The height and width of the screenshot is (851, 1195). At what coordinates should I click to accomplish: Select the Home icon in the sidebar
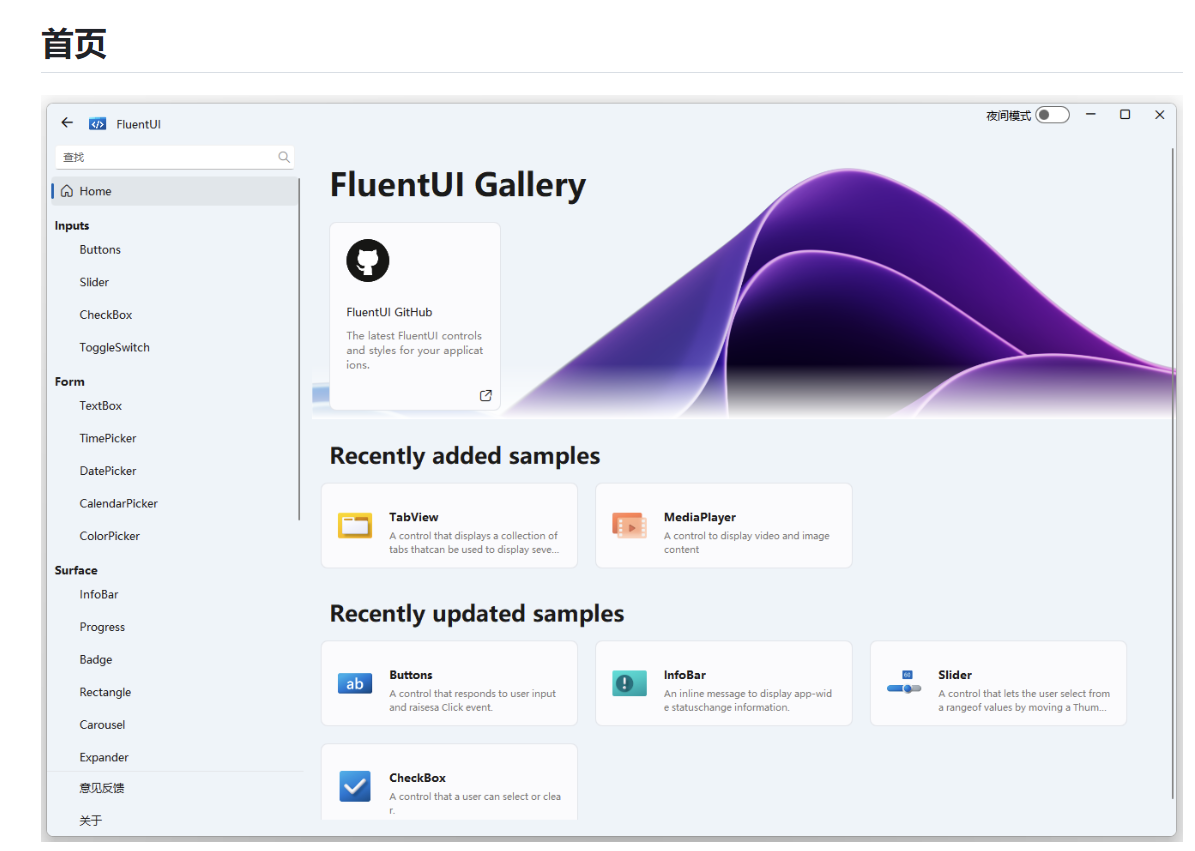(66, 190)
